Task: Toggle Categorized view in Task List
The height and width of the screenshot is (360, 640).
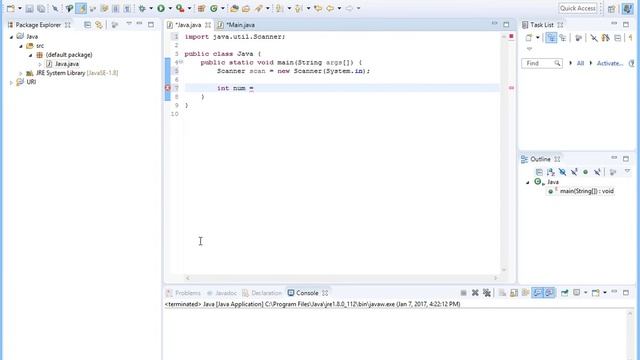Action: tap(551, 38)
